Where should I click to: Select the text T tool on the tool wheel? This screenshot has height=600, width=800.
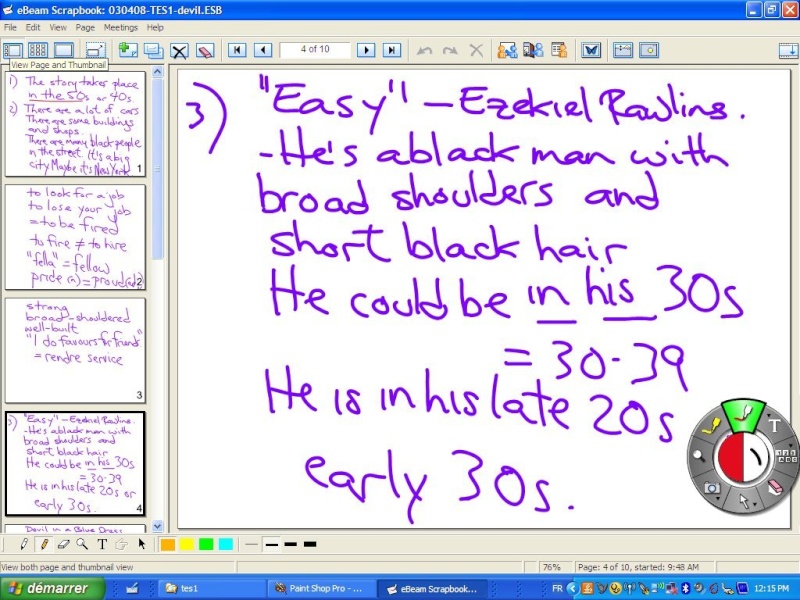click(x=774, y=426)
